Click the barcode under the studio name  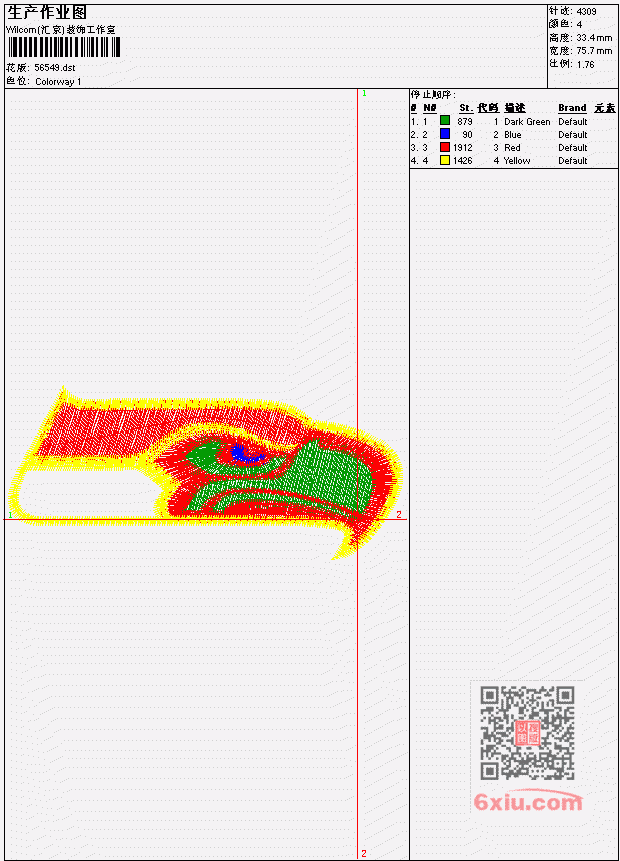pyautogui.click(x=64, y=47)
